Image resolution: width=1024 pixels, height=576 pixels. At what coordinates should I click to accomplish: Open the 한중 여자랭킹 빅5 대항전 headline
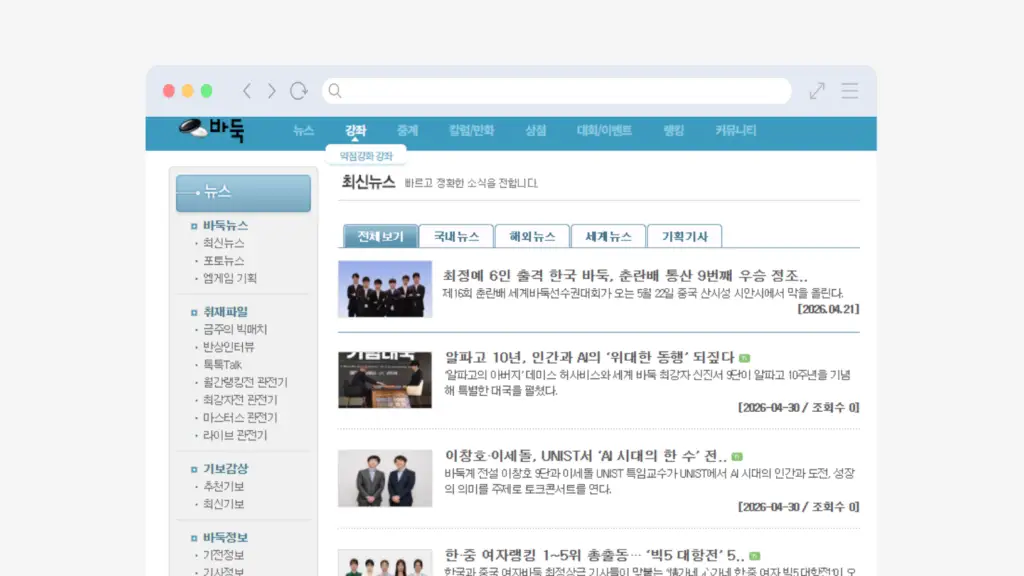(594, 556)
